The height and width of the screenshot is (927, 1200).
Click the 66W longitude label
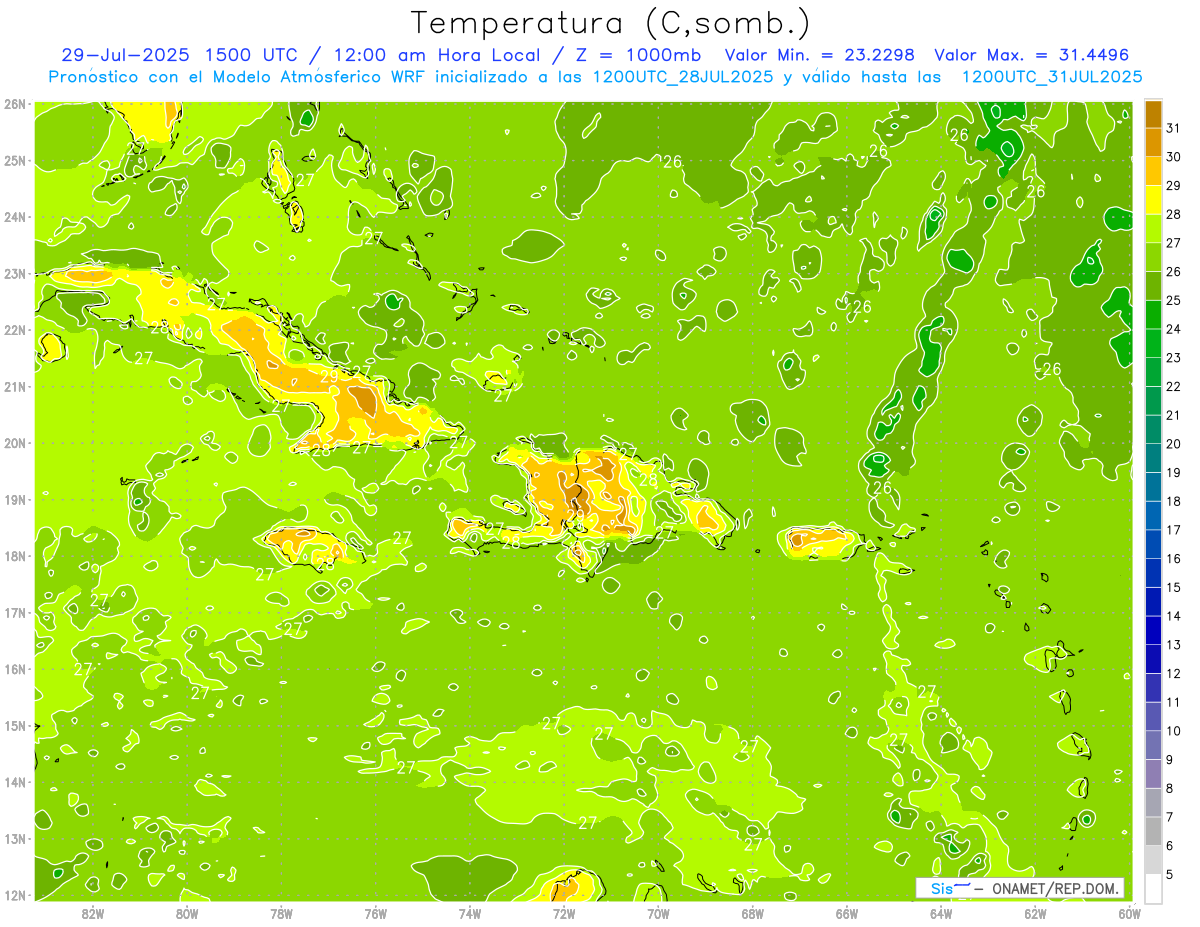[x=846, y=913]
